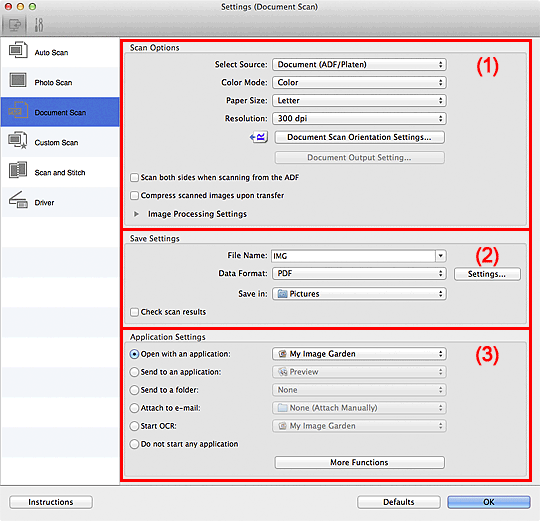
Task: Click the Defaults button
Action: click(398, 502)
